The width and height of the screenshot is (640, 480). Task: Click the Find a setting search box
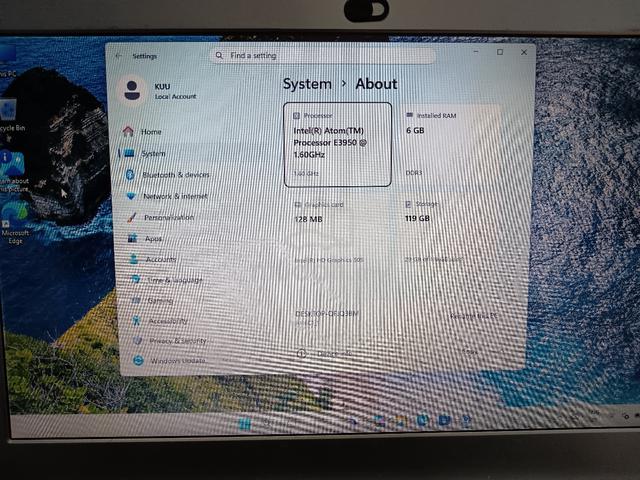pyautogui.click(x=322, y=56)
